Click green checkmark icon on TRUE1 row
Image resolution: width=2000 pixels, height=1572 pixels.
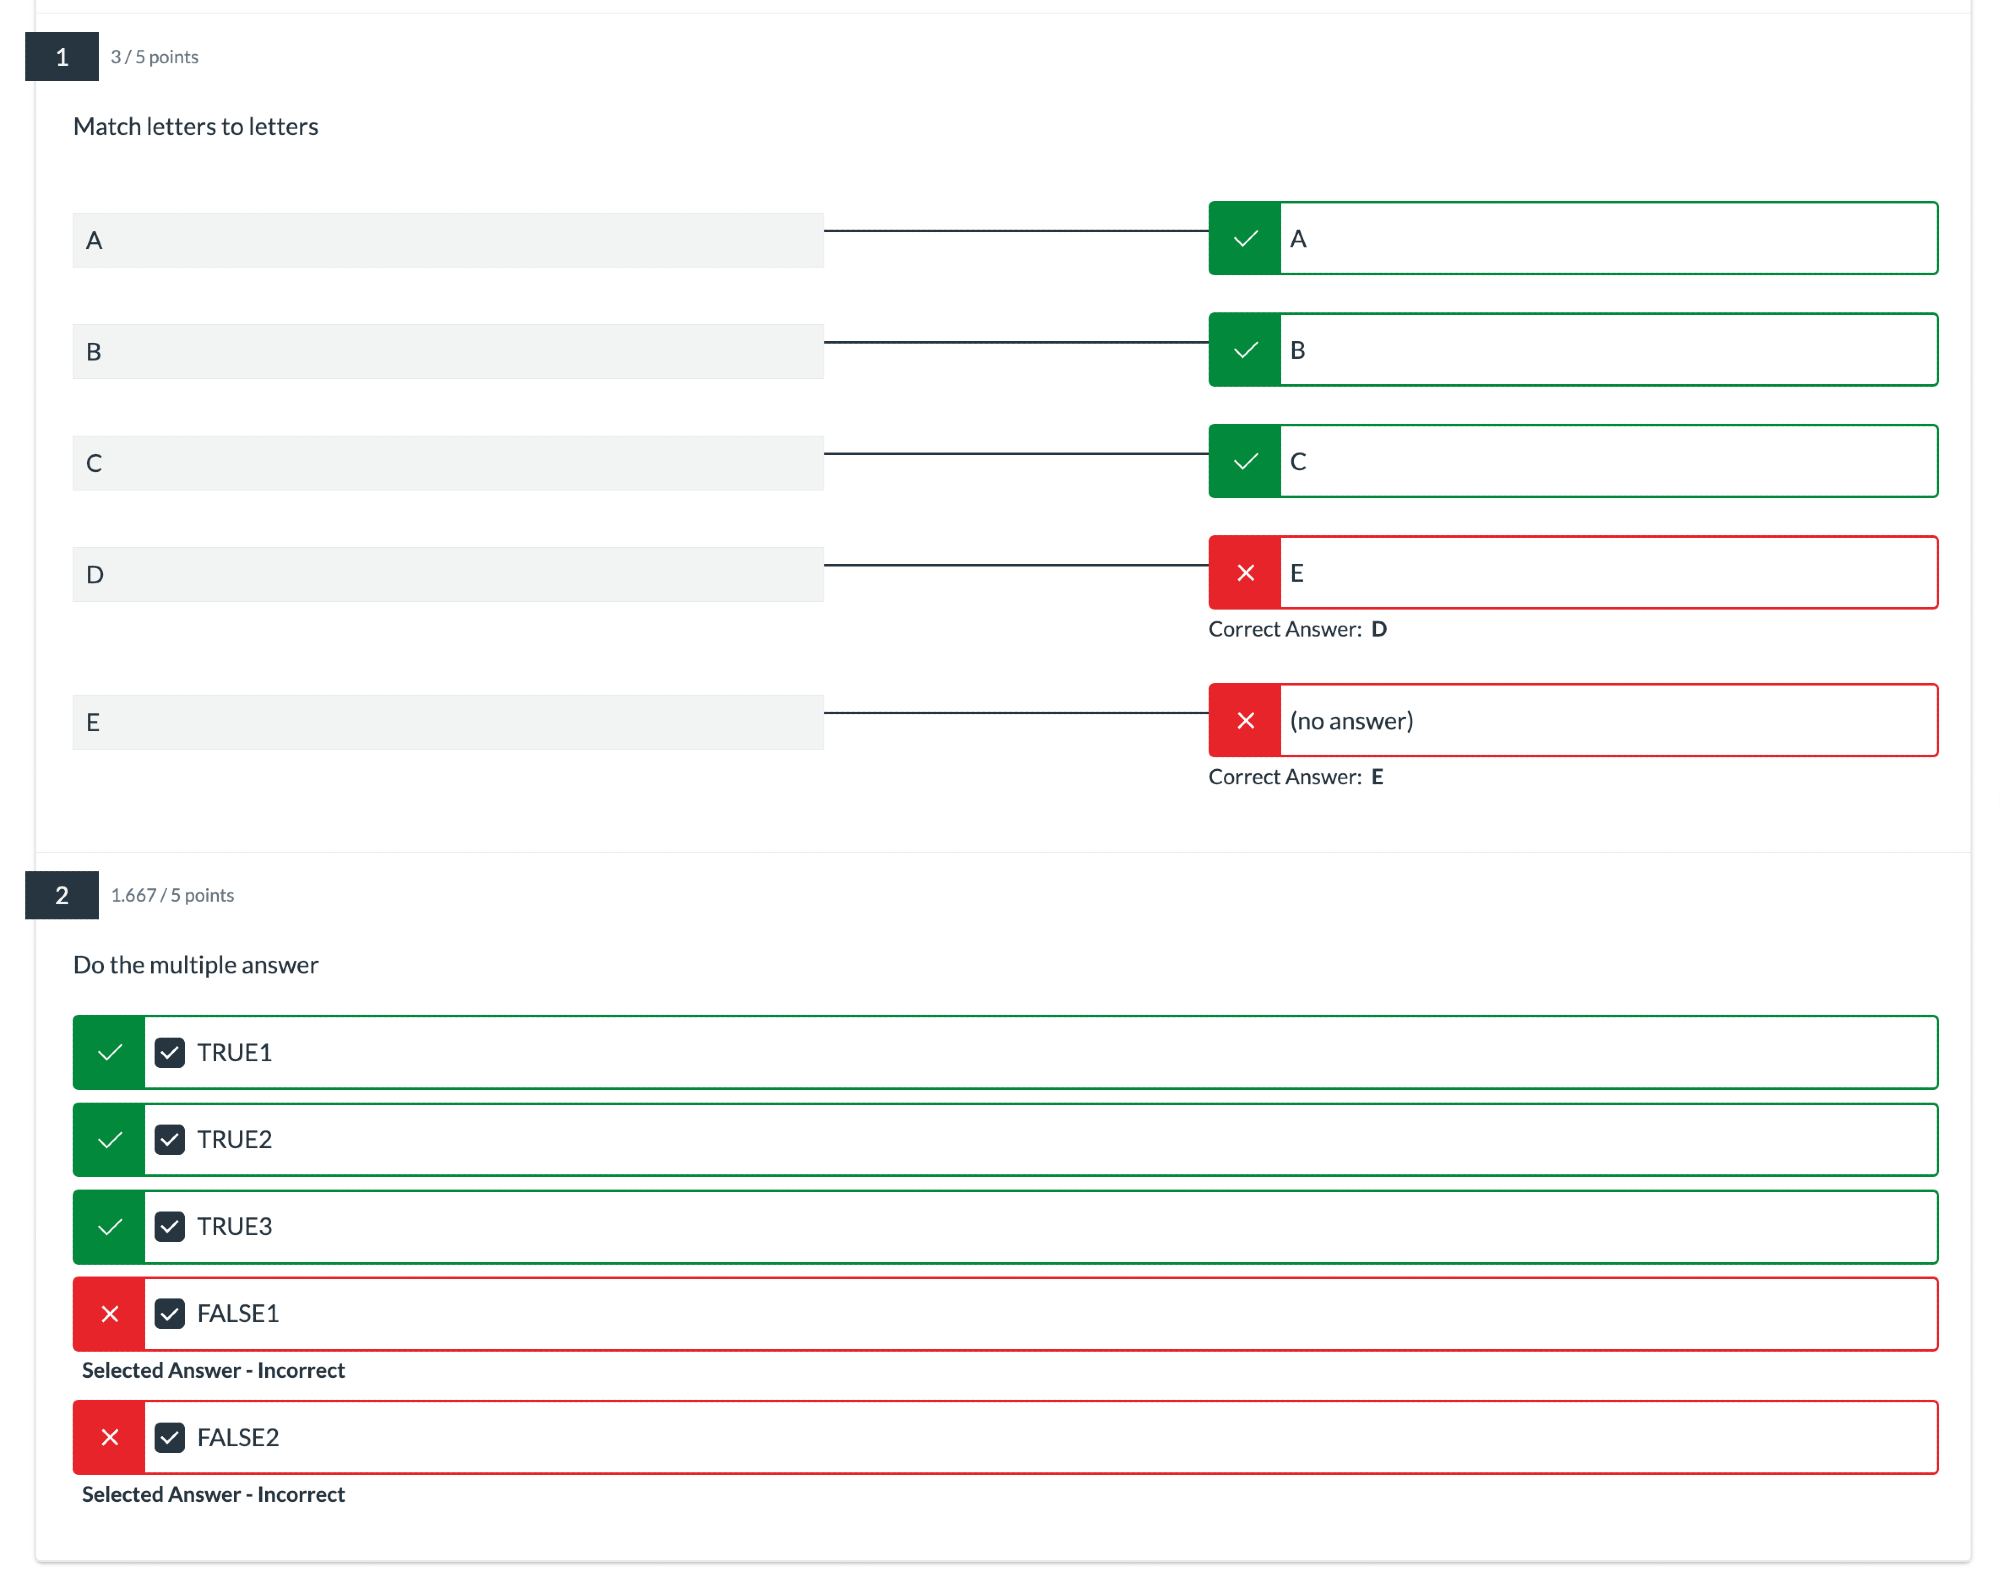tap(110, 1053)
